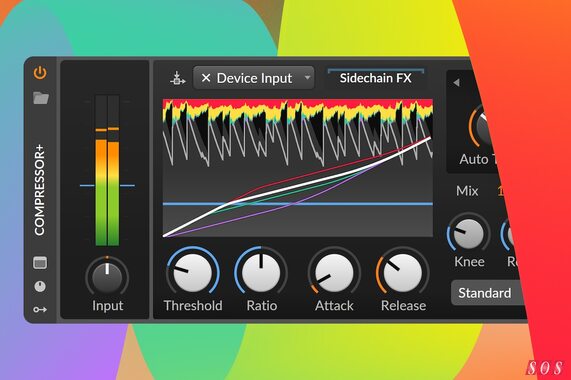Clear the sidechain source with X icon
Screen dimensions: 571x380
point(206,78)
